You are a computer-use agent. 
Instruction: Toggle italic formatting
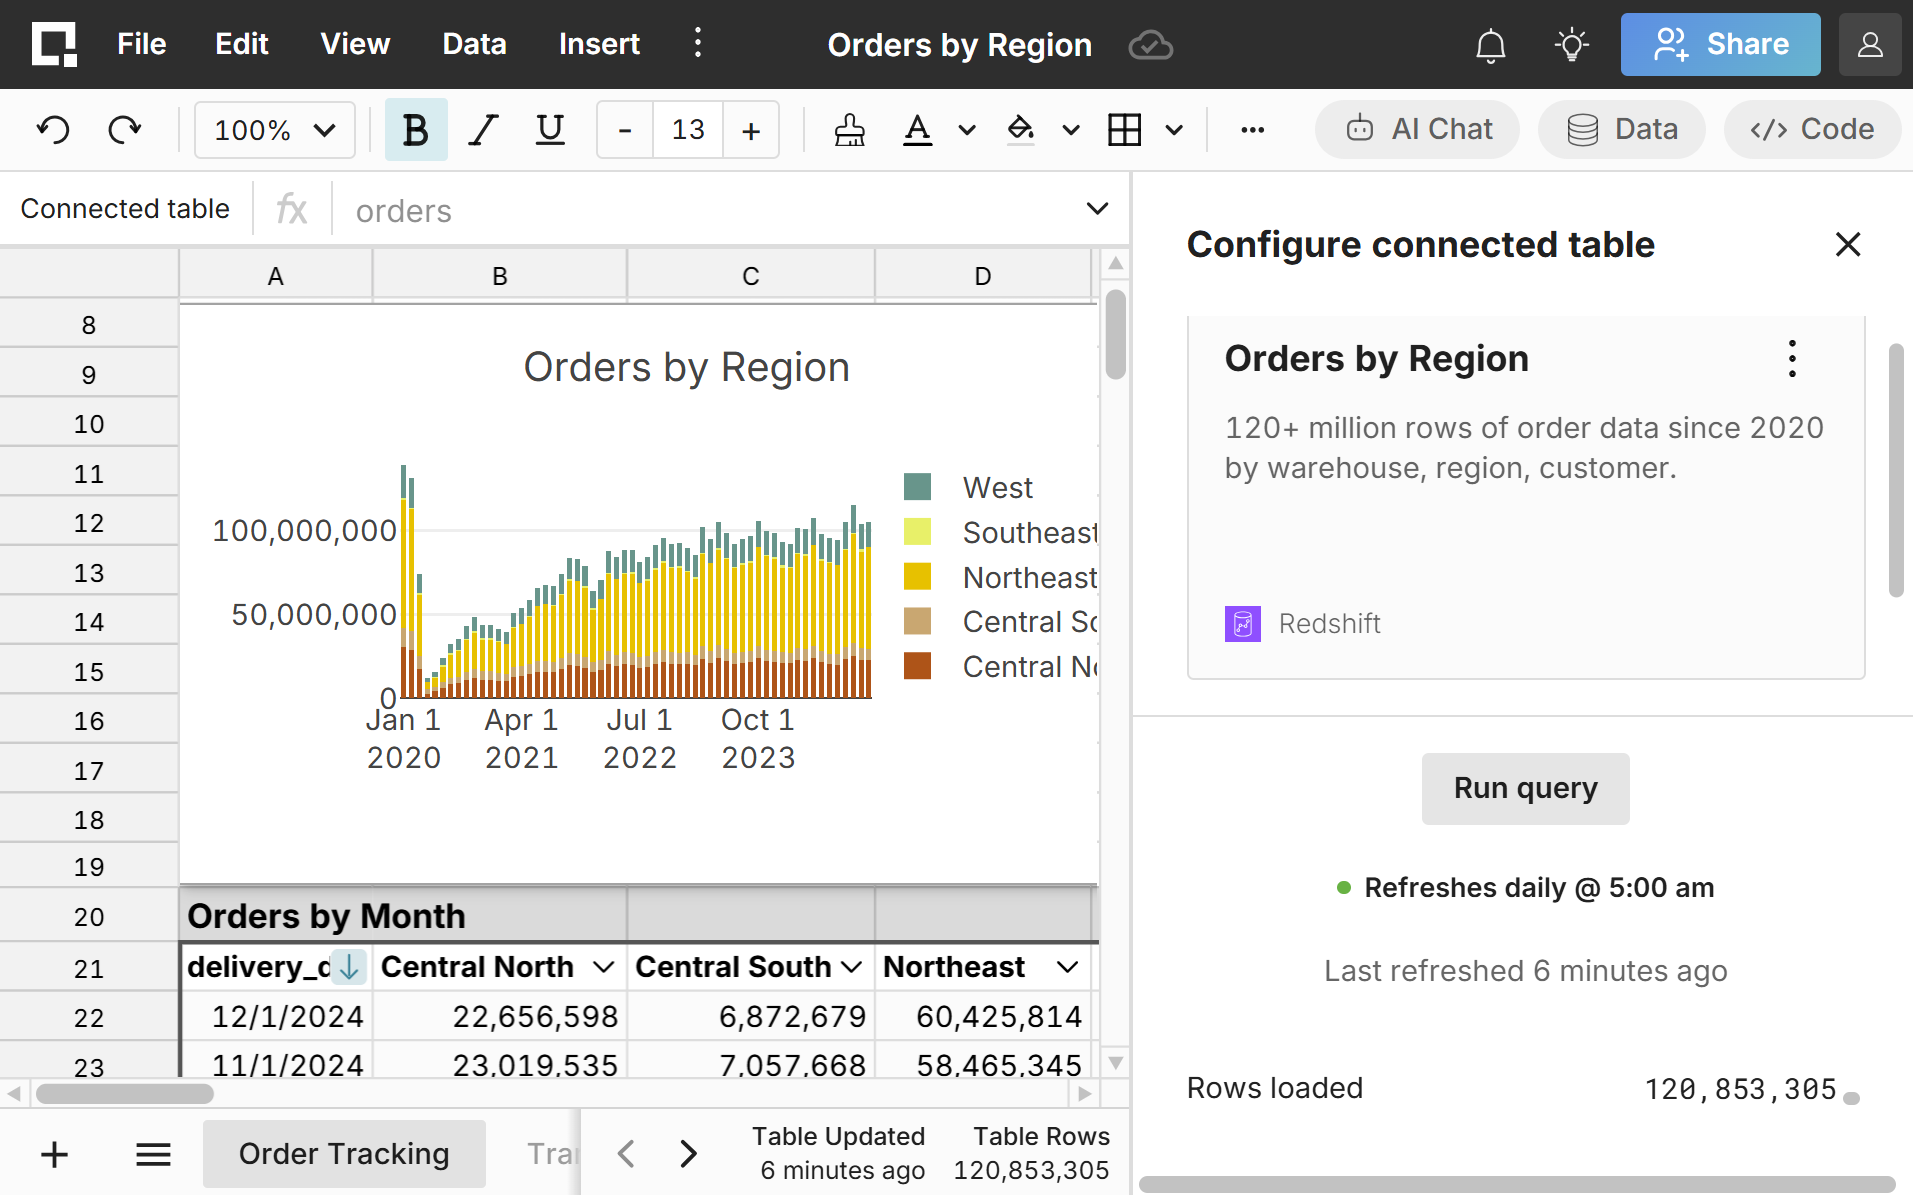[x=484, y=130]
